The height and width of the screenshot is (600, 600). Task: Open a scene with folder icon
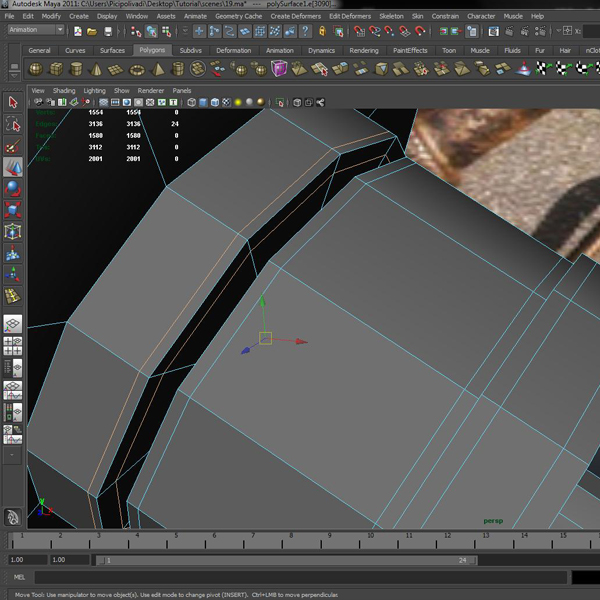[92, 31]
